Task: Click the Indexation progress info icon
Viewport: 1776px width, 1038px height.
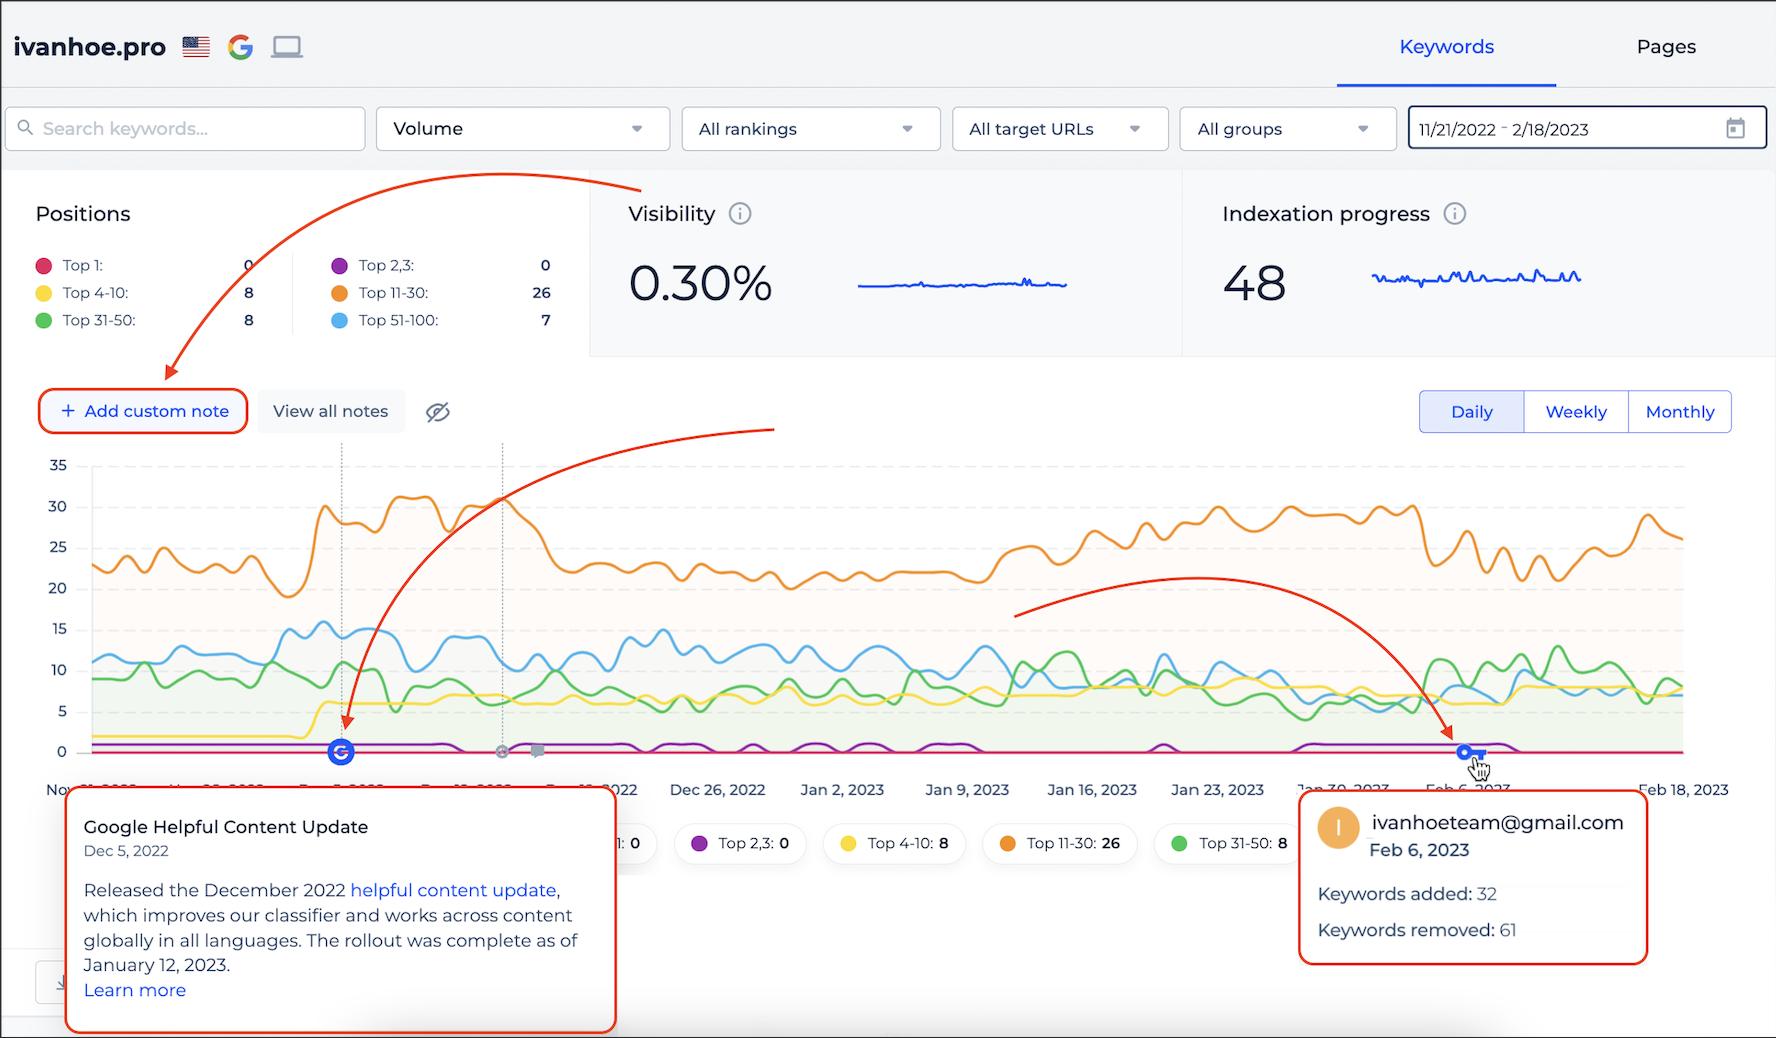Action: point(1455,214)
